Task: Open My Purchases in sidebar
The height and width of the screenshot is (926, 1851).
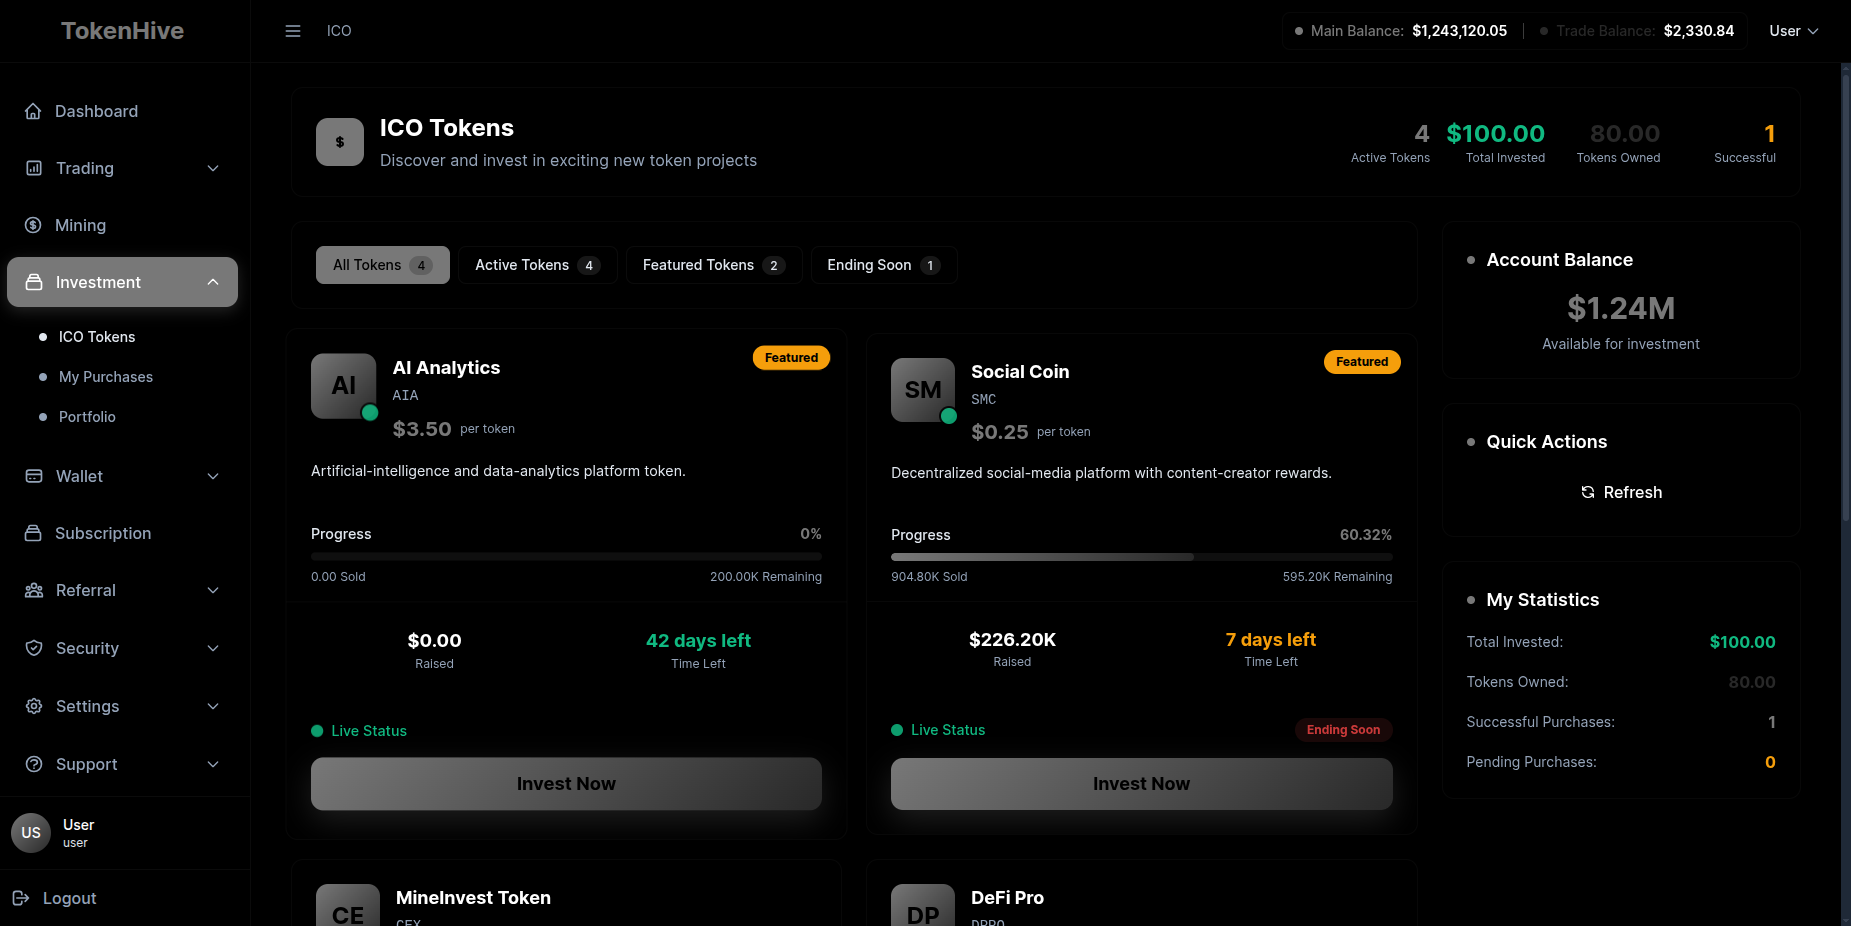Action: point(106,377)
